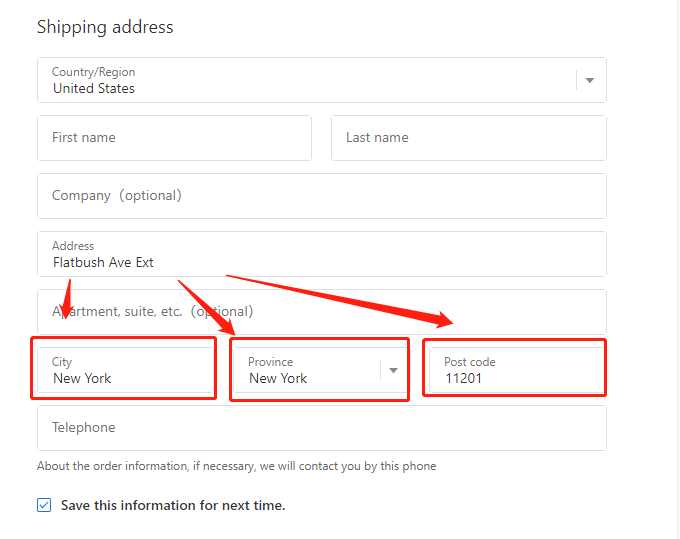Focus the Apartment, suite, etc. field
Image resolution: width=680 pixels, height=539 pixels.
(x=322, y=312)
